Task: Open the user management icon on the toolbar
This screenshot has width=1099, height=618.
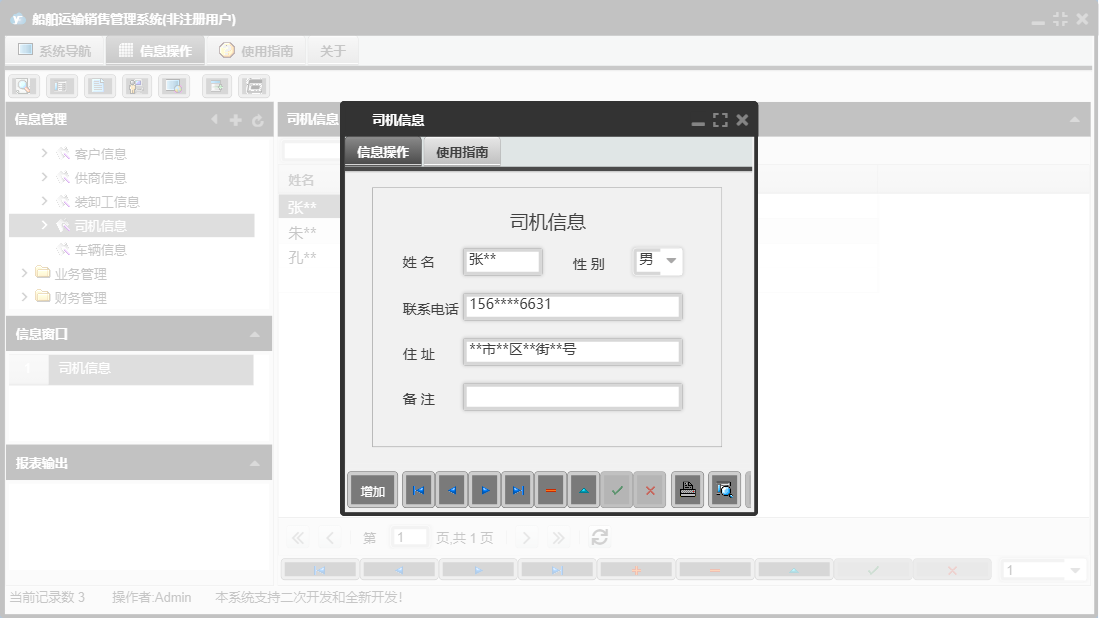Action: (x=137, y=85)
